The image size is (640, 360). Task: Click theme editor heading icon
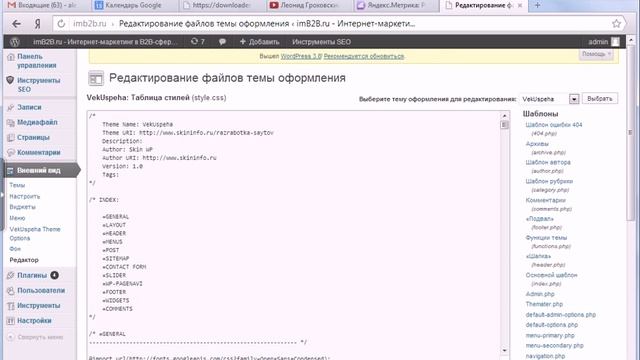click(96, 78)
